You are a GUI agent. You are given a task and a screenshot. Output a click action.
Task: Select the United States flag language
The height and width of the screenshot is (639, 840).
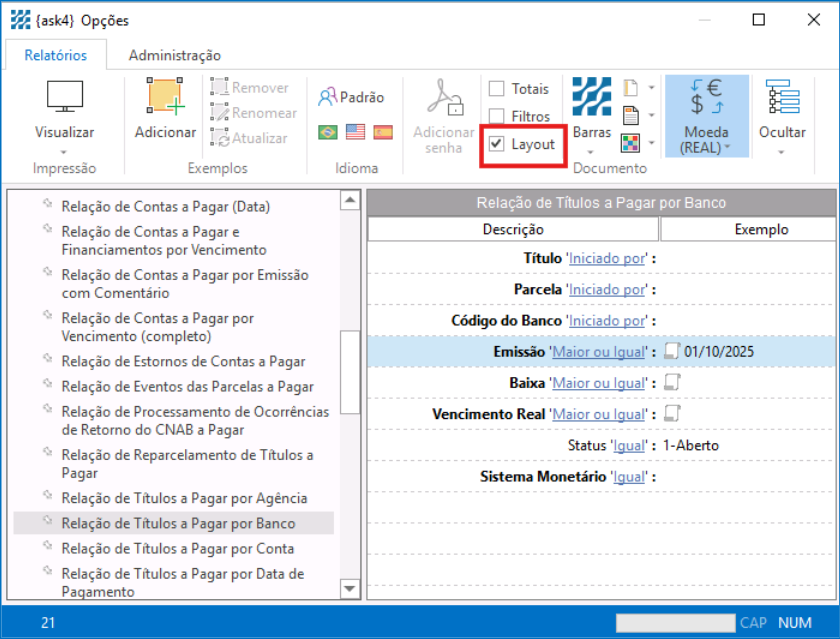[x=355, y=132]
